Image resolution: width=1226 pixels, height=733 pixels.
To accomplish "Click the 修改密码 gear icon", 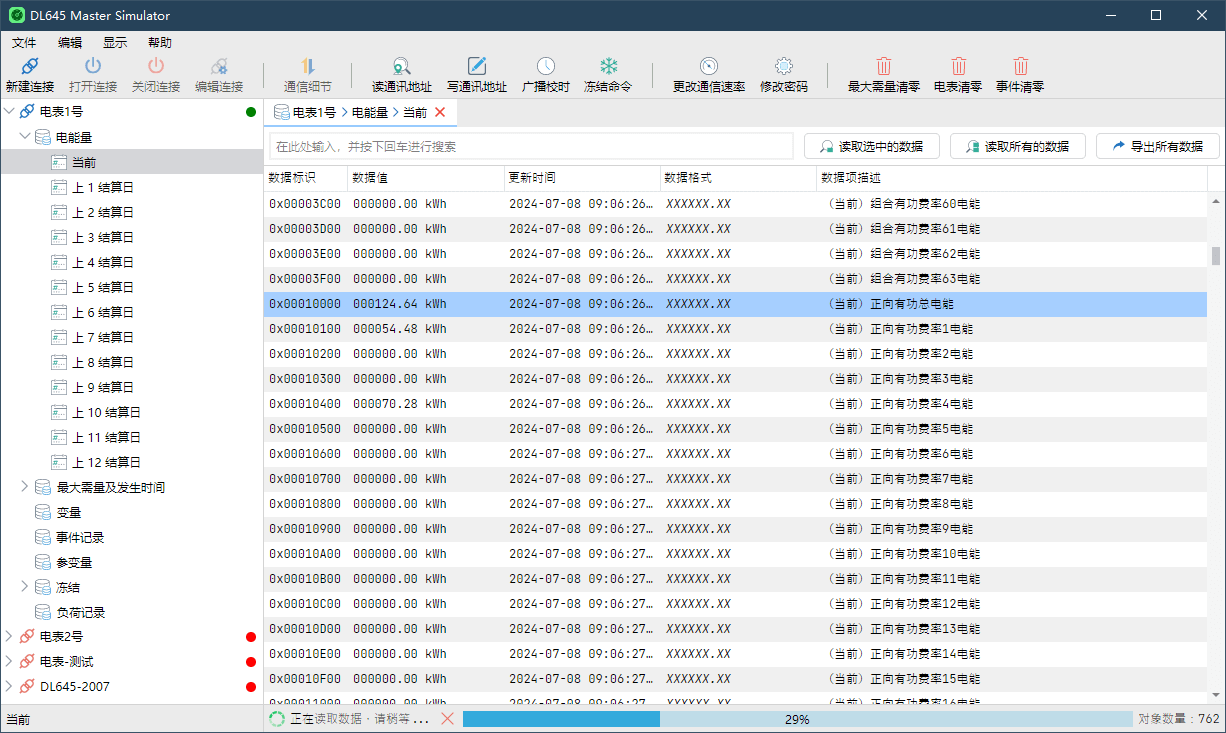I will click(x=783, y=67).
